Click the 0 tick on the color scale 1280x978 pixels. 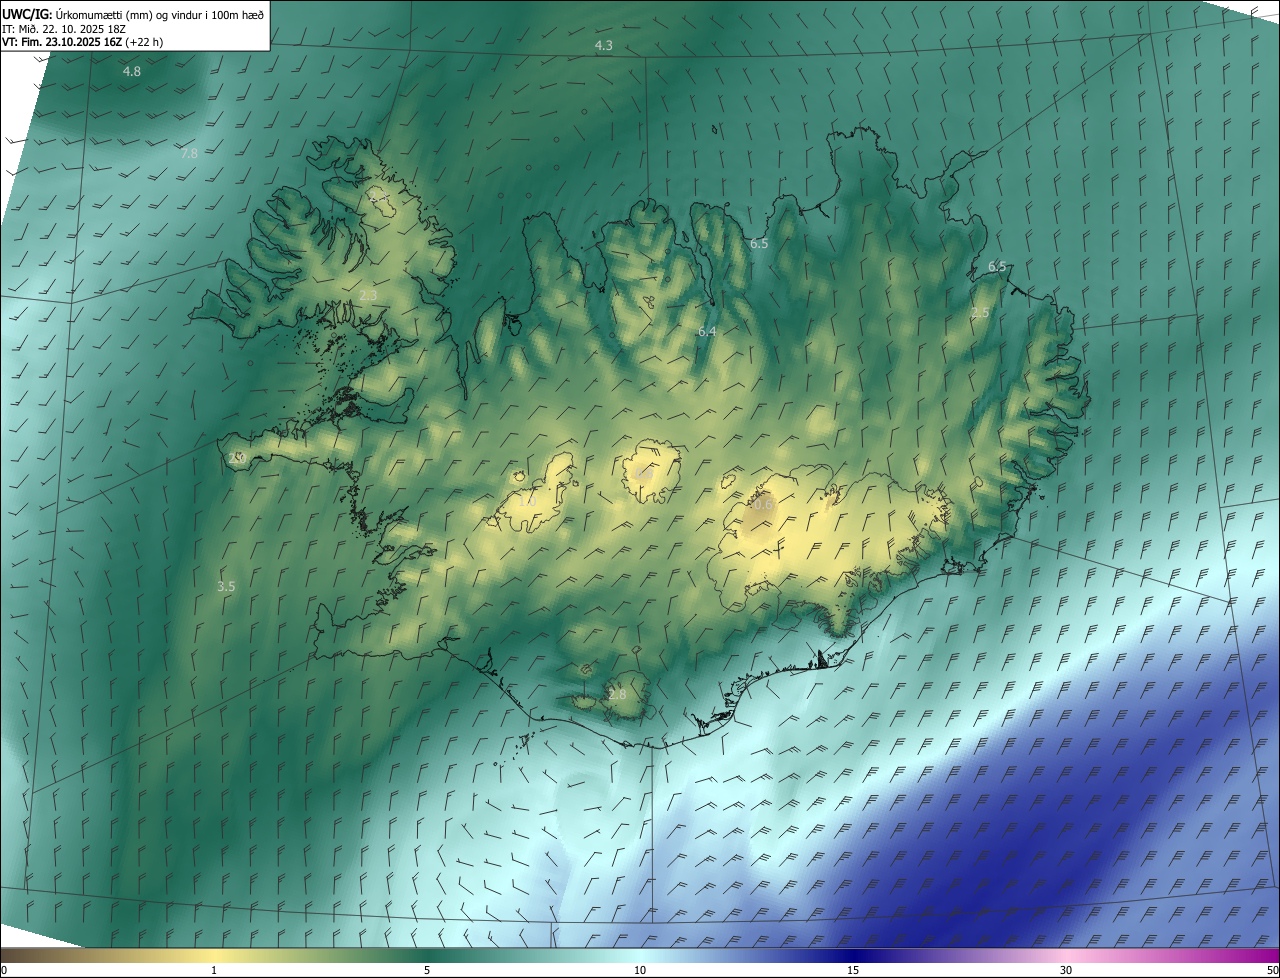click(x=4, y=970)
